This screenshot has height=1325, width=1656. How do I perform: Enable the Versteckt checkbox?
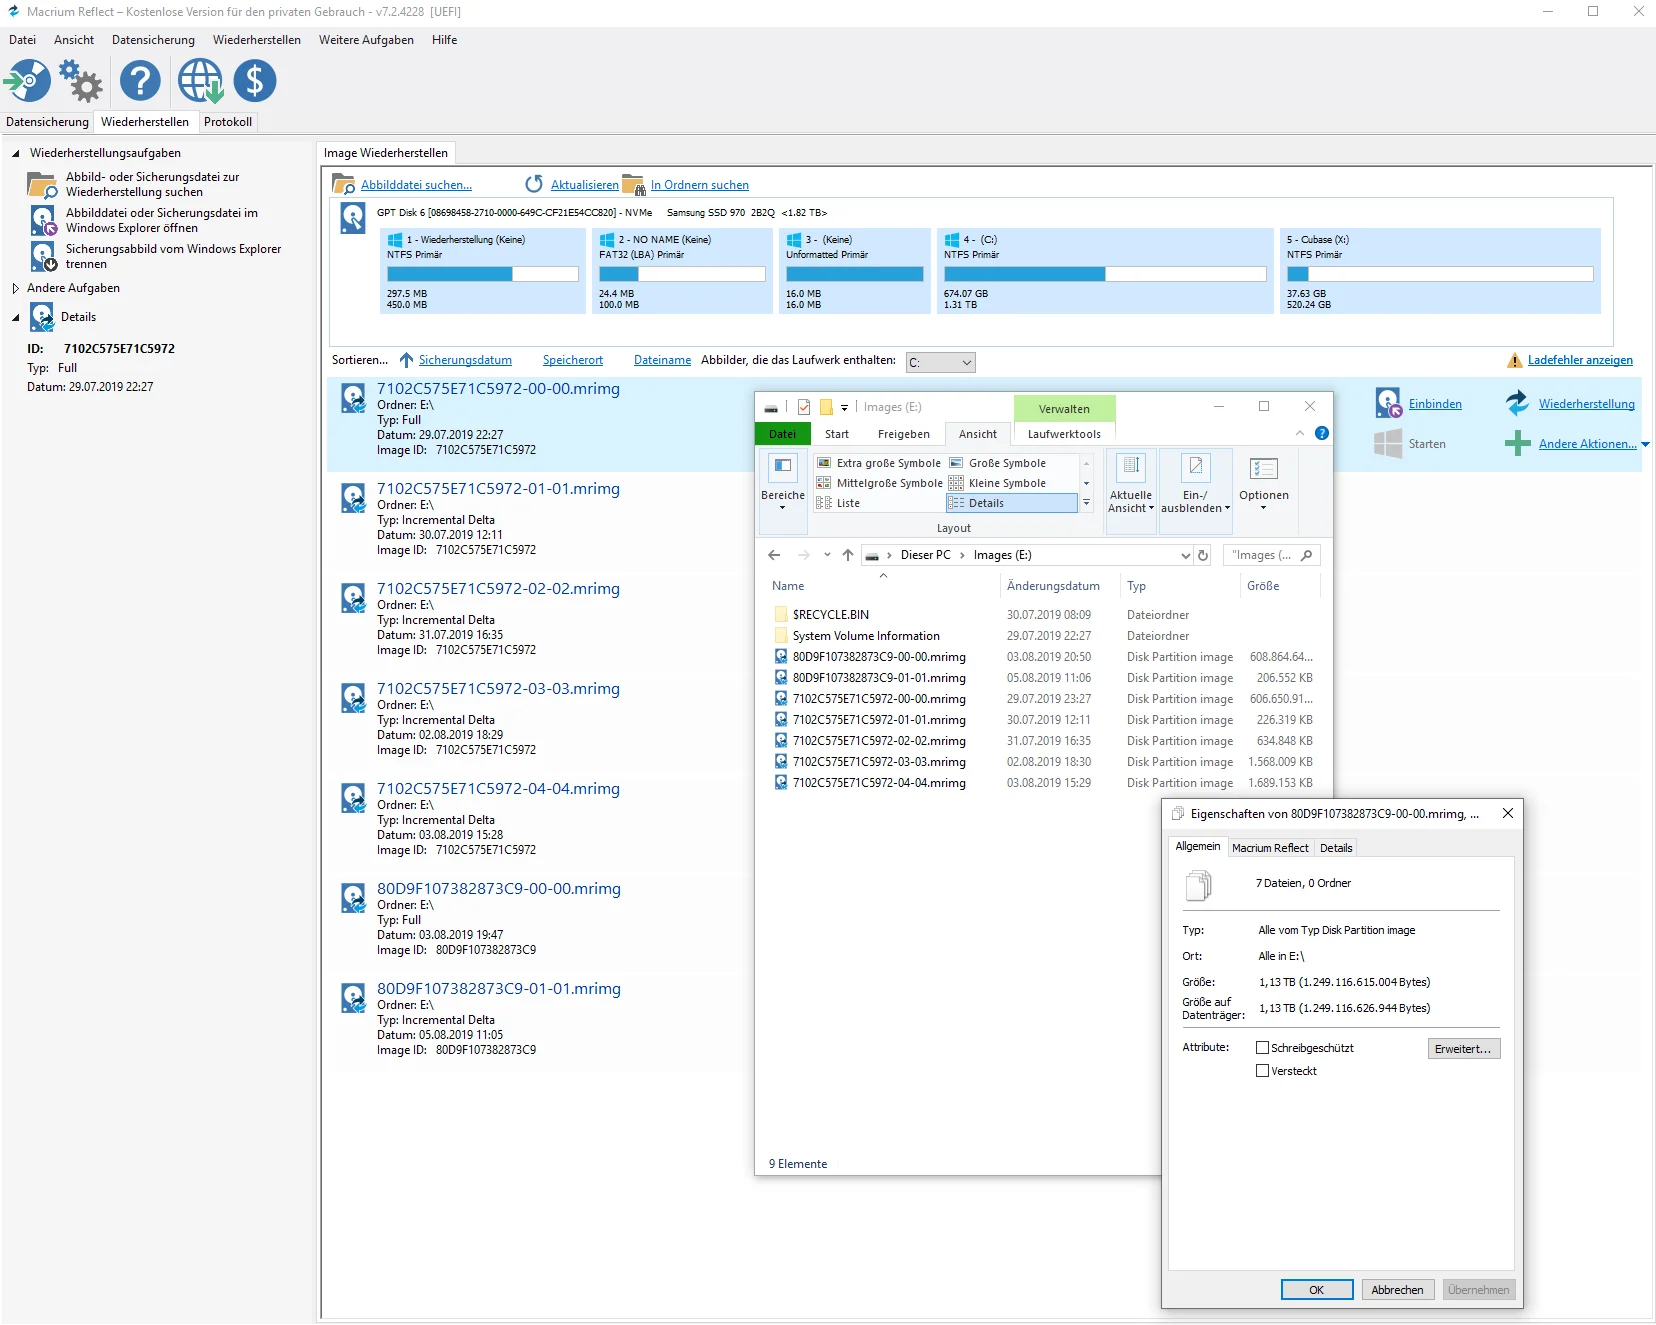click(1262, 1071)
